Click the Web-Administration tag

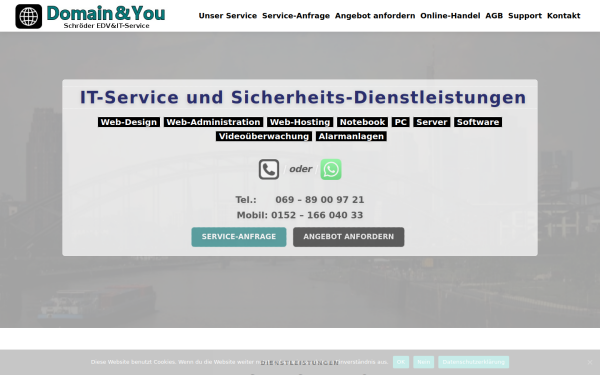(x=214, y=122)
